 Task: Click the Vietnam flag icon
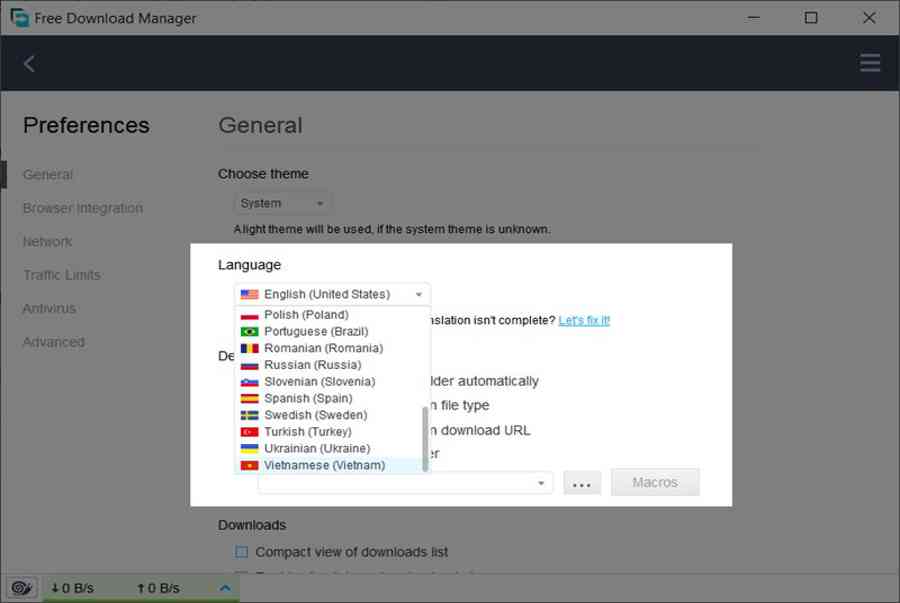(x=249, y=465)
